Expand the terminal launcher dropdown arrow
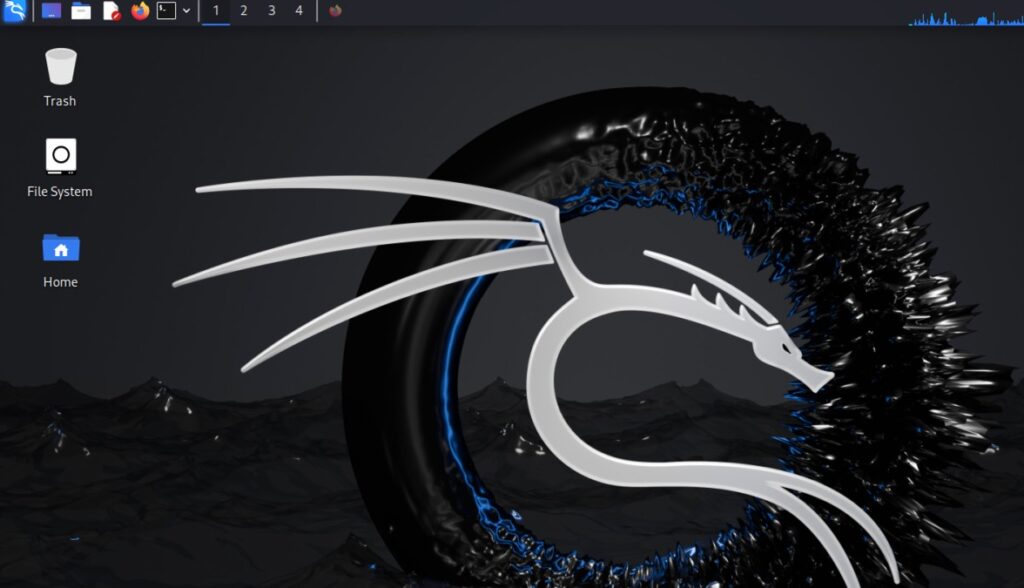This screenshot has height=588, width=1024. 186,13
